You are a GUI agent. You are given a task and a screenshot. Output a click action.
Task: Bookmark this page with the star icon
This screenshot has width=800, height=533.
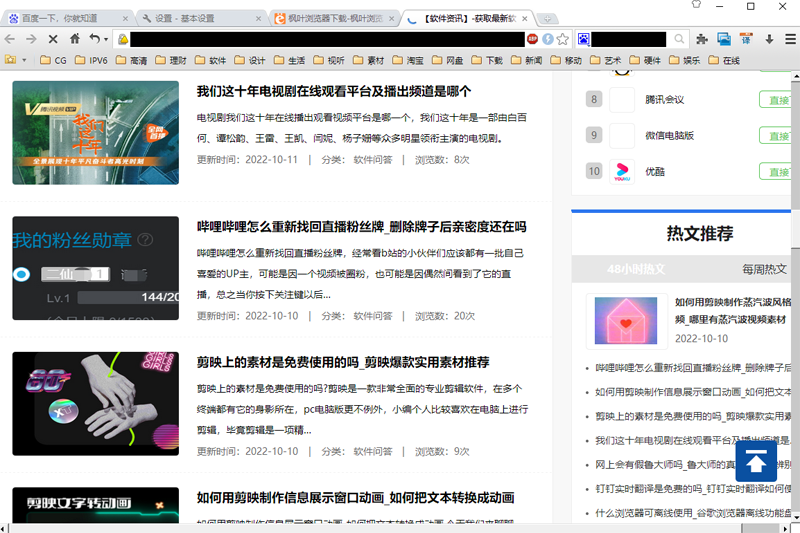click(x=563, y=39)
